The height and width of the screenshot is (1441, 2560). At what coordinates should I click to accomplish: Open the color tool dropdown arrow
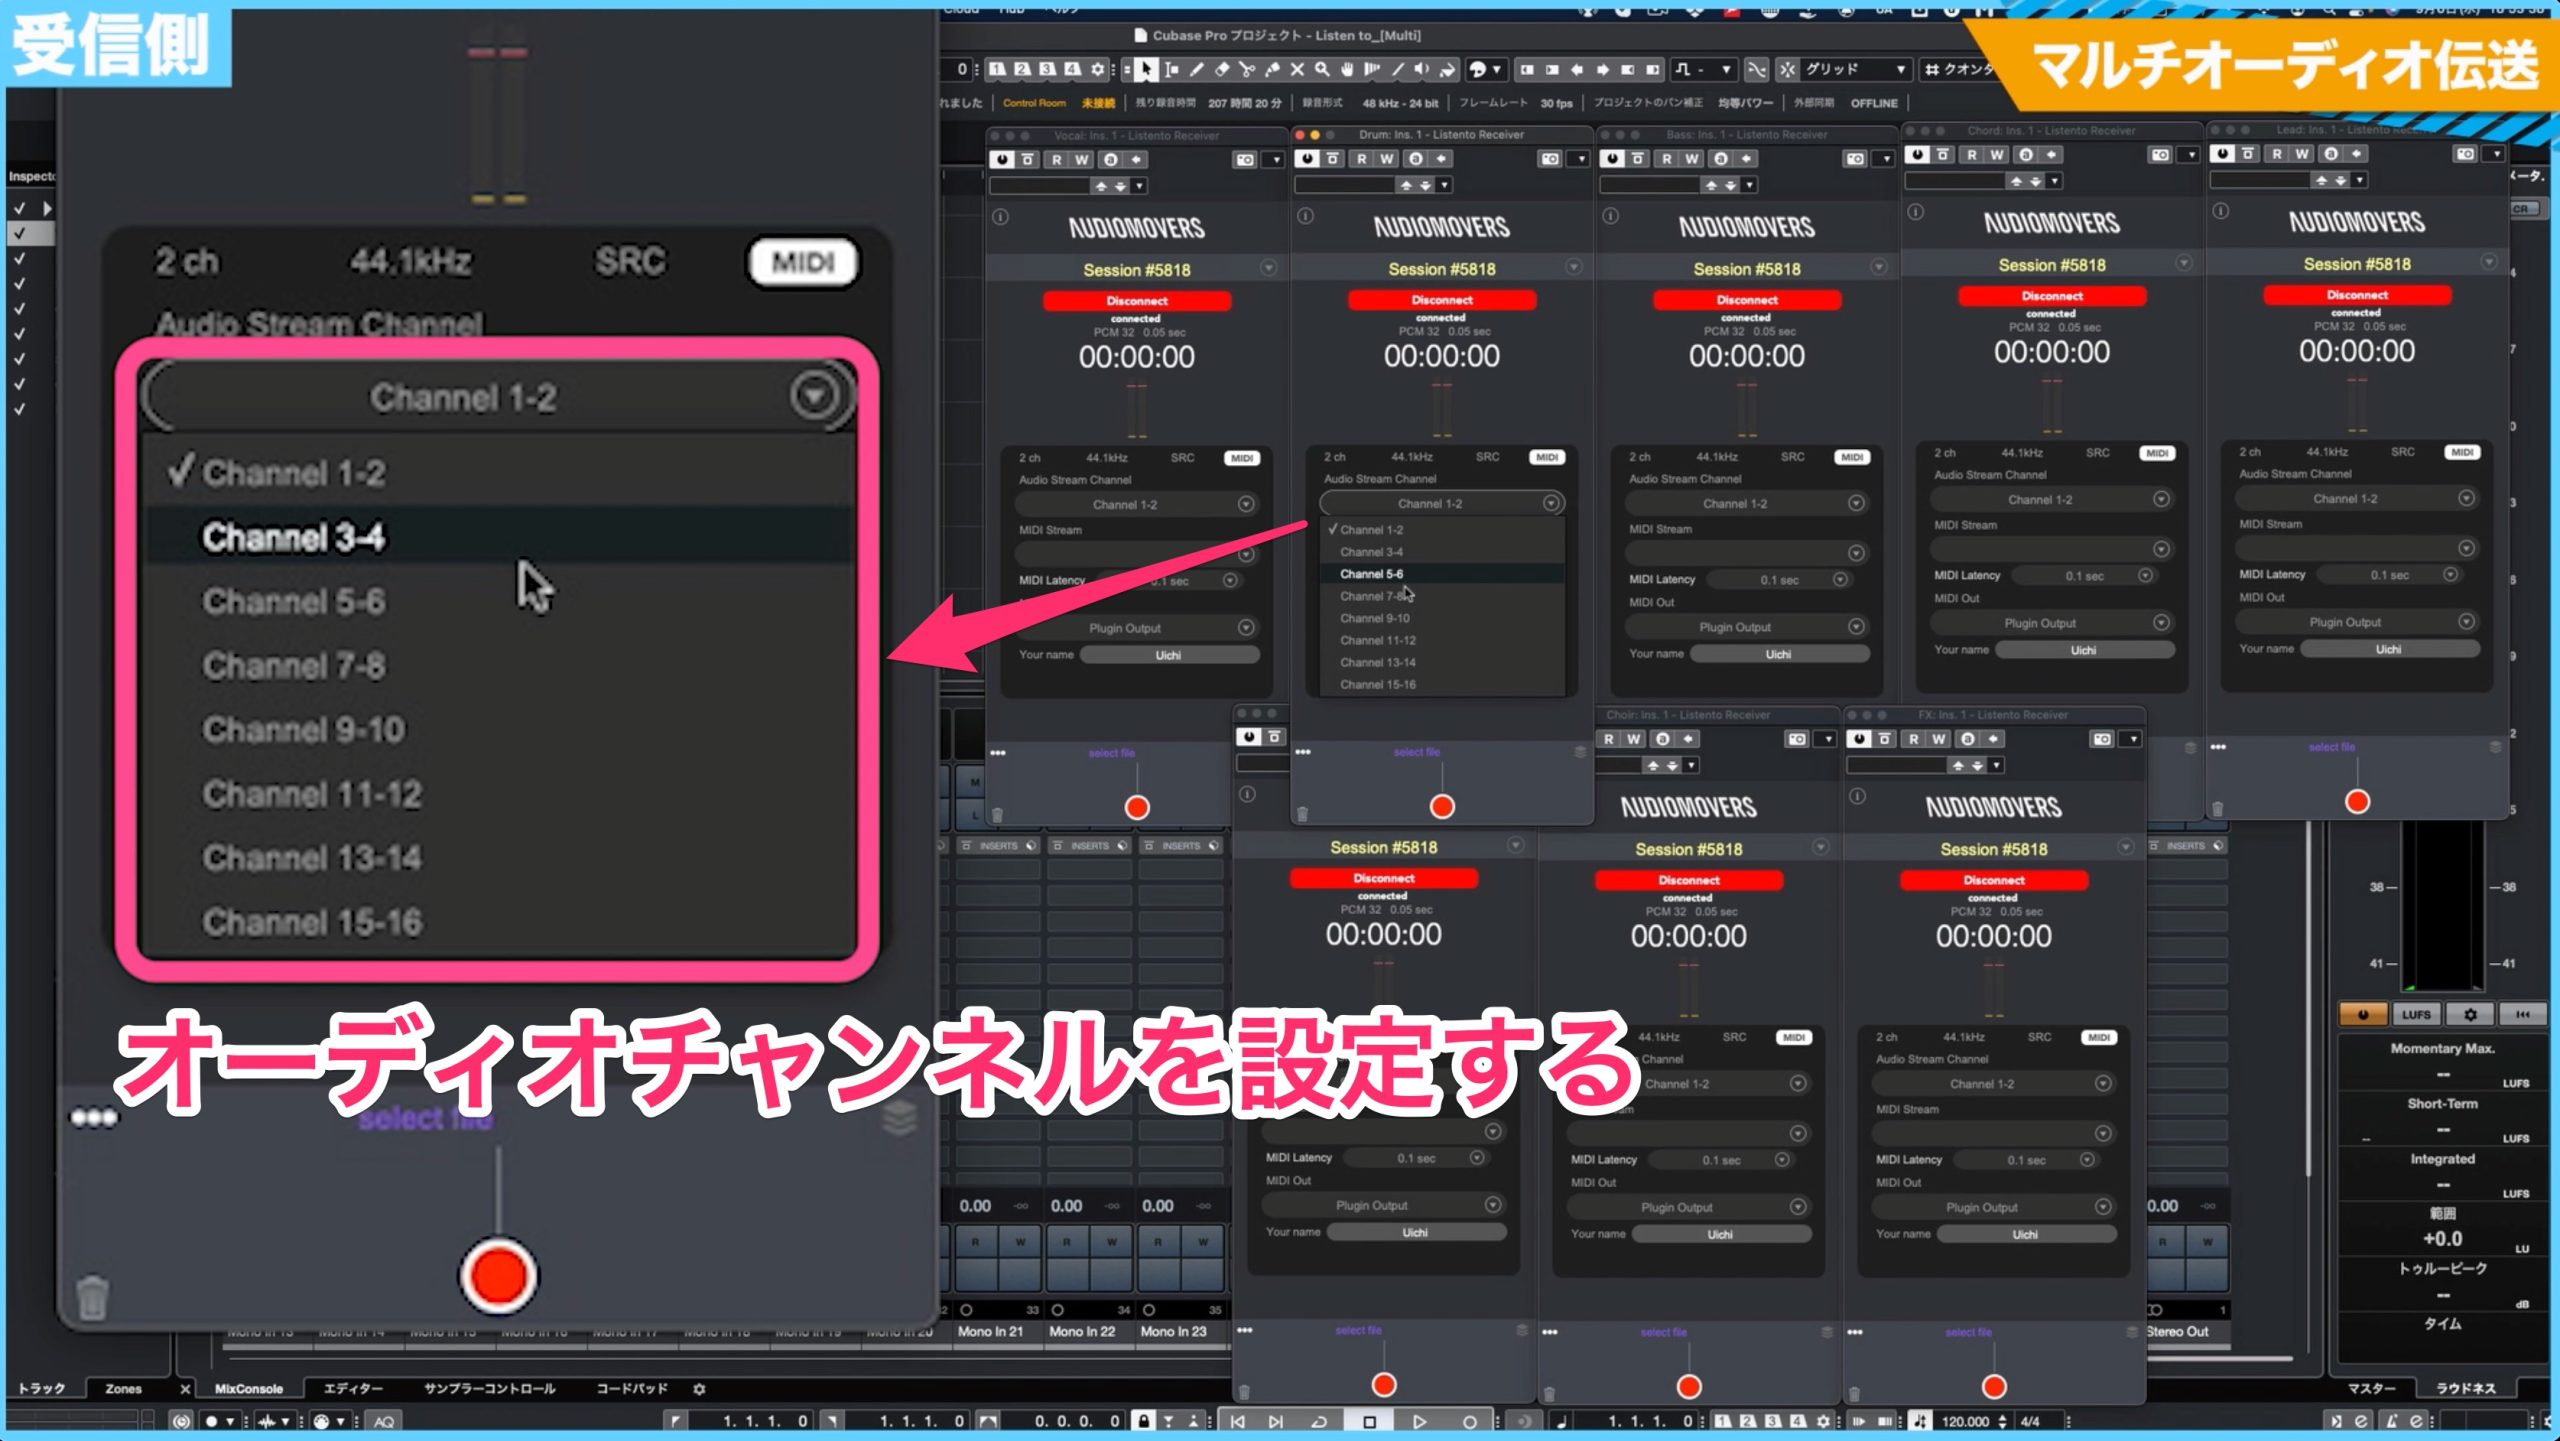pos(1497,69)
